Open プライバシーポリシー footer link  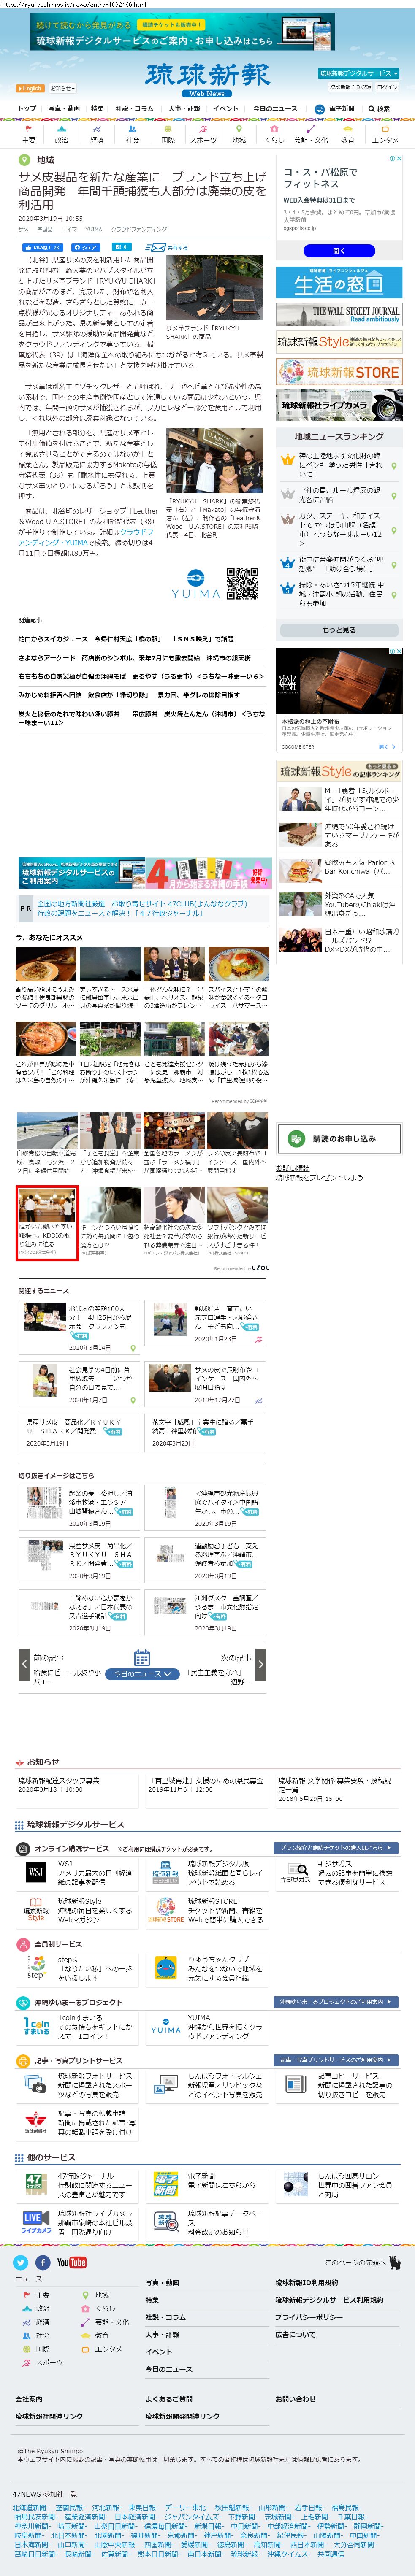click(x=309, y=2316)
